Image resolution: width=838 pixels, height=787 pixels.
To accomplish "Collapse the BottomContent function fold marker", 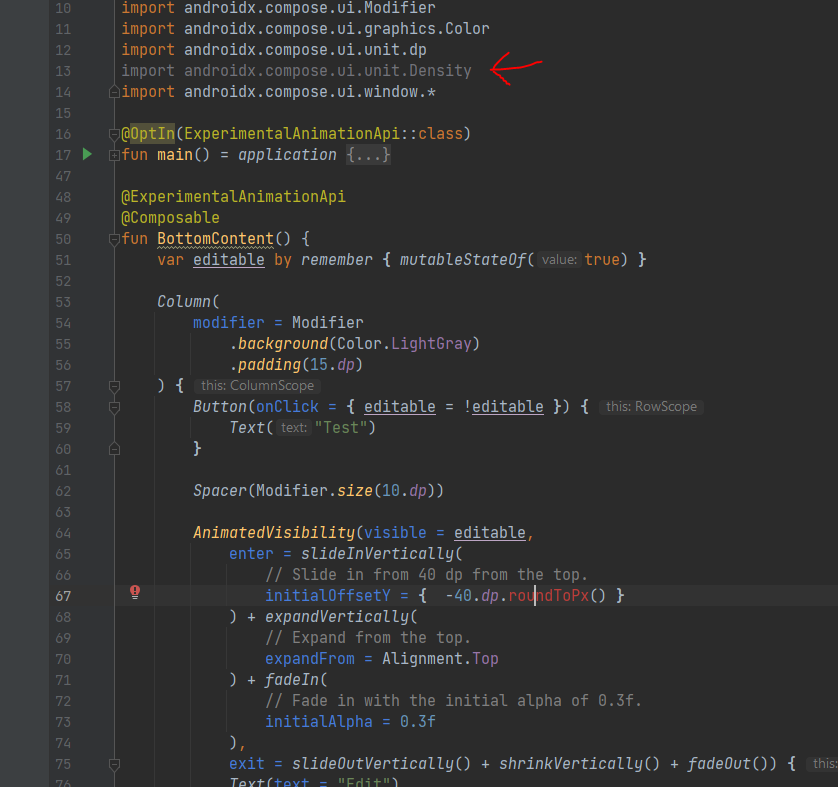I will (114, 239).
